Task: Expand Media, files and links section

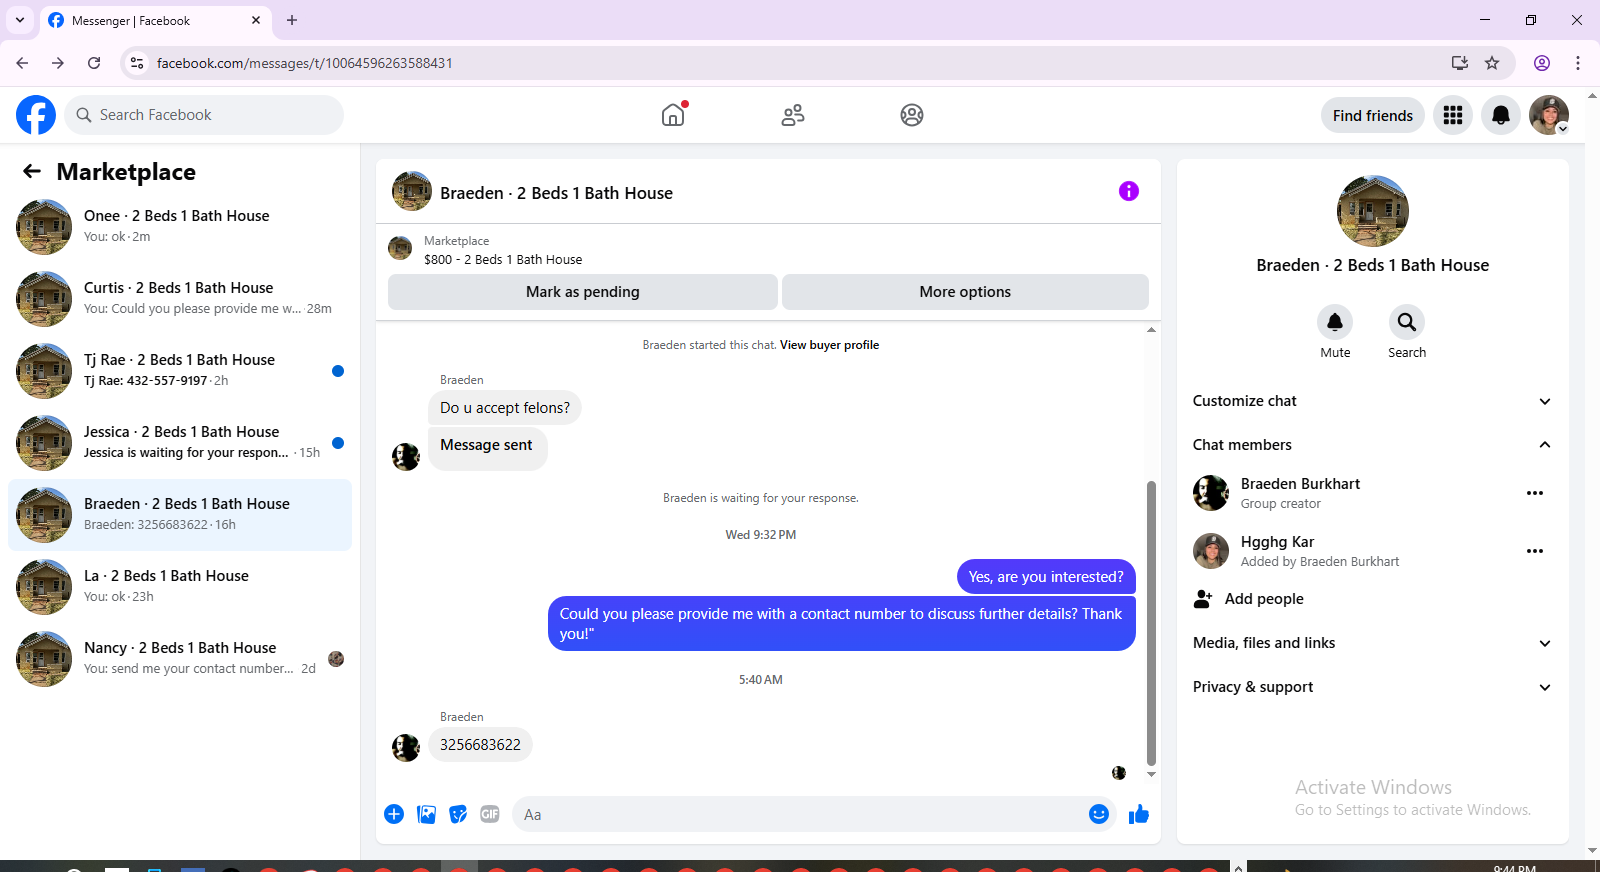Action: pos(1373,643)
